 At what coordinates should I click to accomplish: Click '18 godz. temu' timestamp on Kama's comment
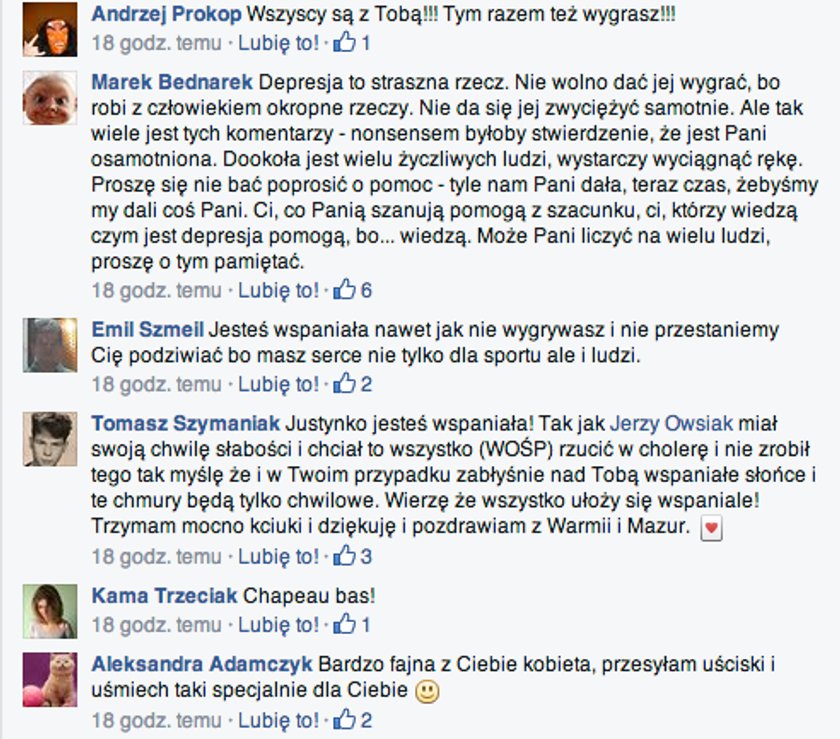click(156, 625)
